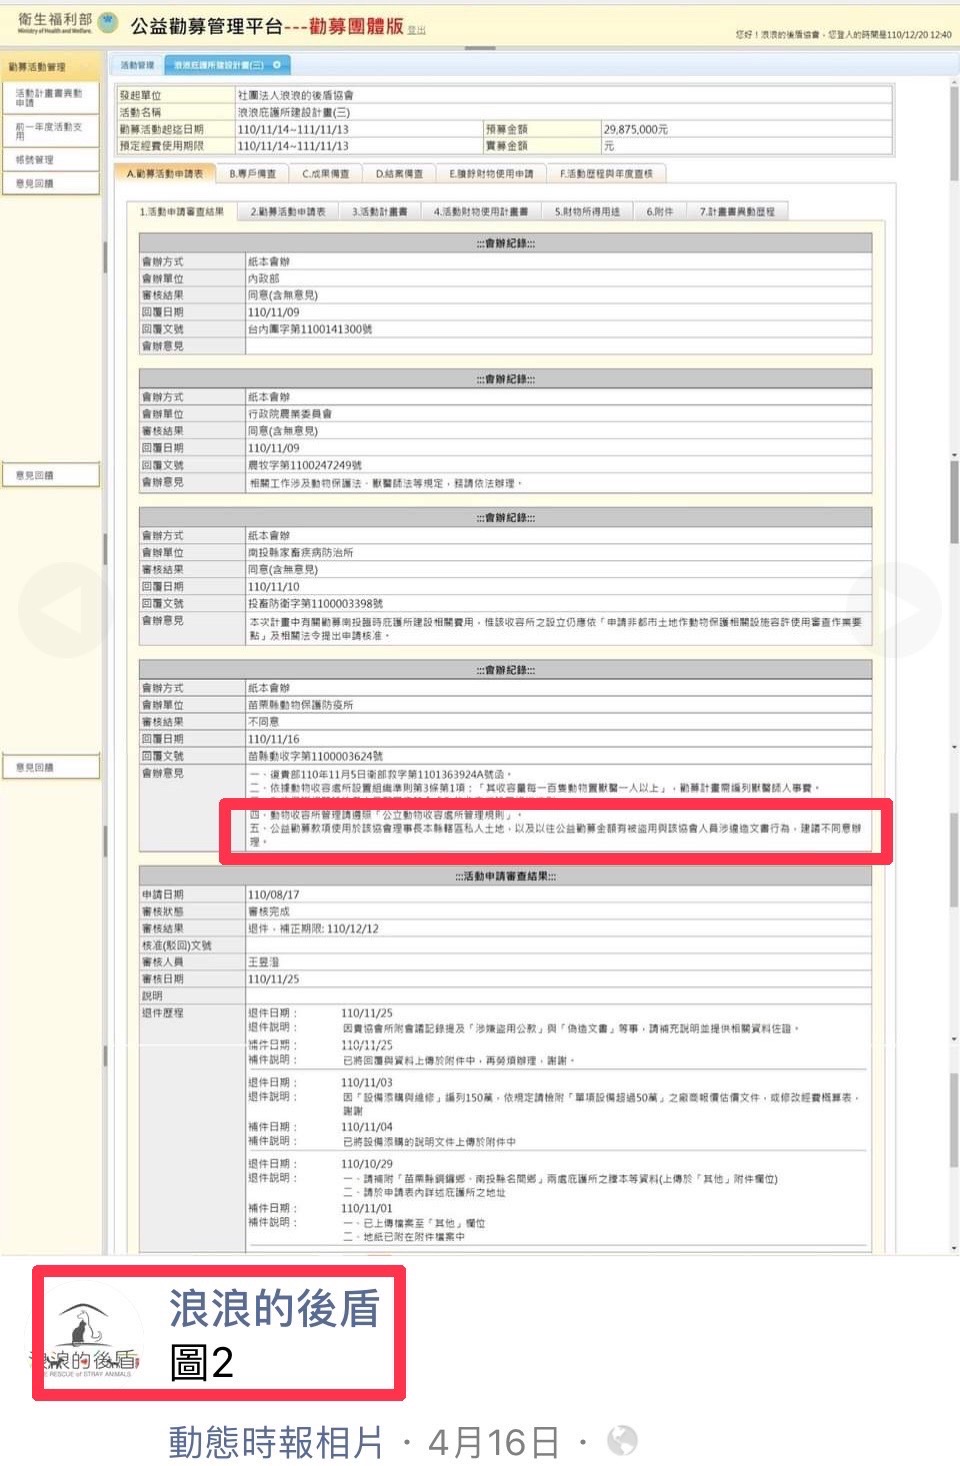Switch to the 活動管理 tab
Viewport: 960px width, 1466px height.
pos(137,65)
